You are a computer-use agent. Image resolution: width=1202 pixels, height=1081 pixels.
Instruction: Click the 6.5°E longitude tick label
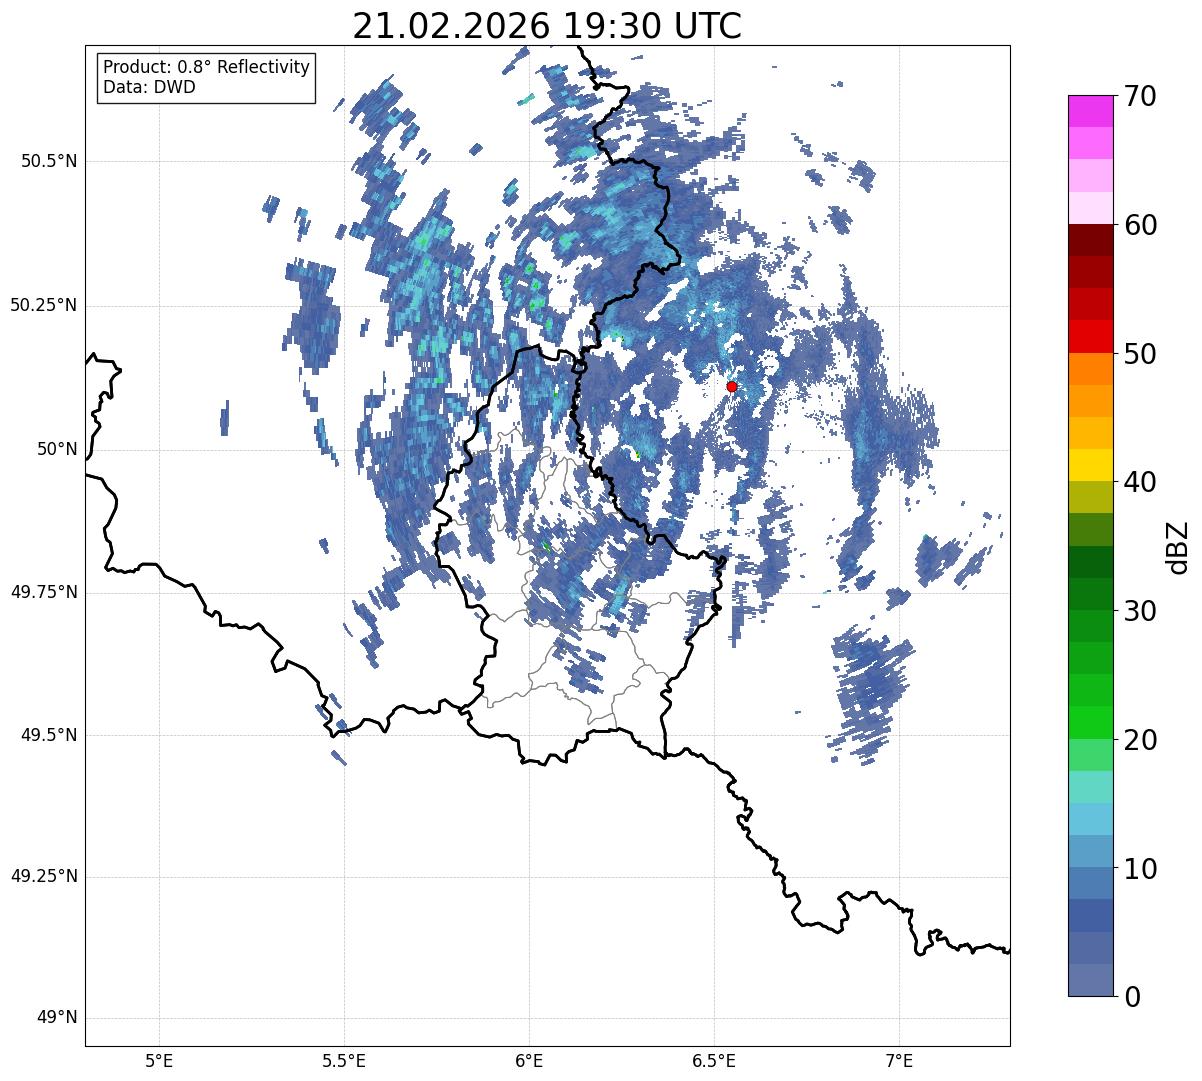click(714, 1060)
